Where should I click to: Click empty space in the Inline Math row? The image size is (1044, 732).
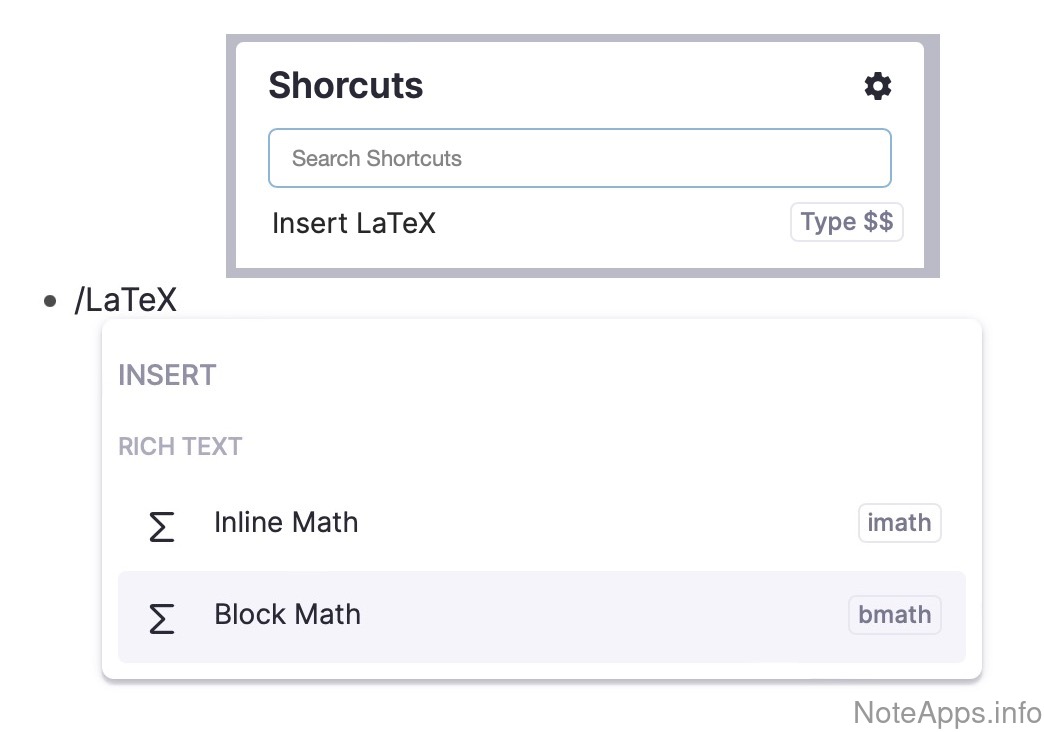click(600, 524)
